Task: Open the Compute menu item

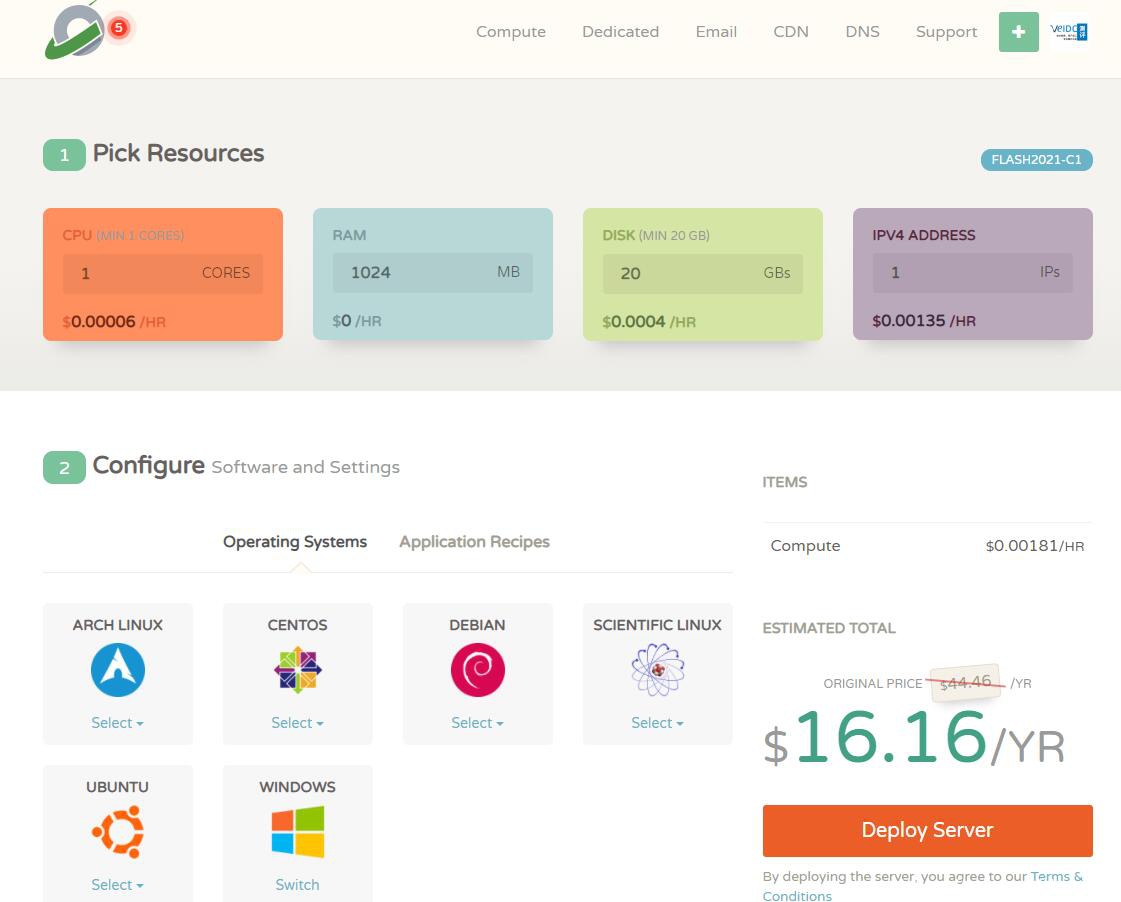Action: (511, 32)
